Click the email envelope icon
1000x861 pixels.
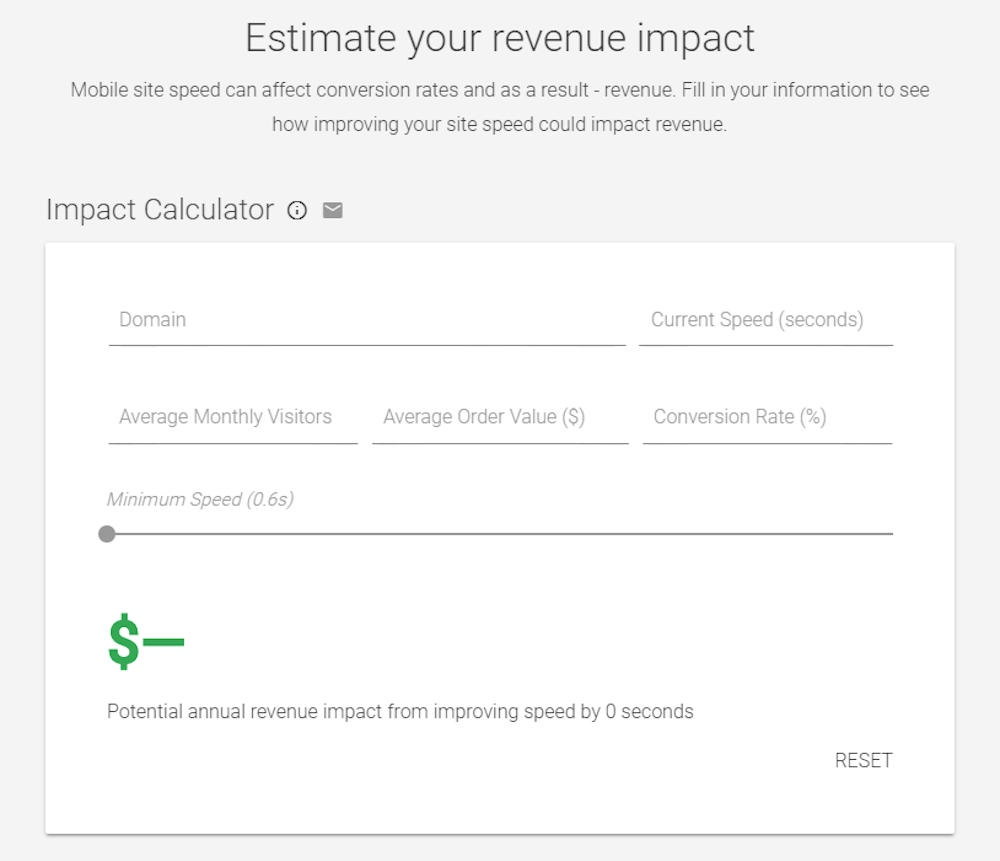point(332,210)
